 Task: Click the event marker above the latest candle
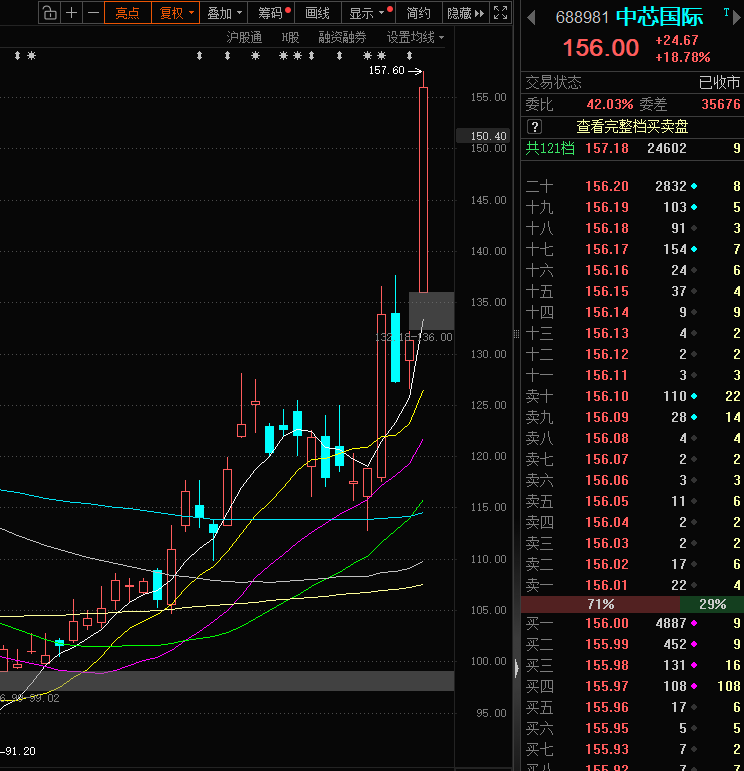click(x=410, y=56)
